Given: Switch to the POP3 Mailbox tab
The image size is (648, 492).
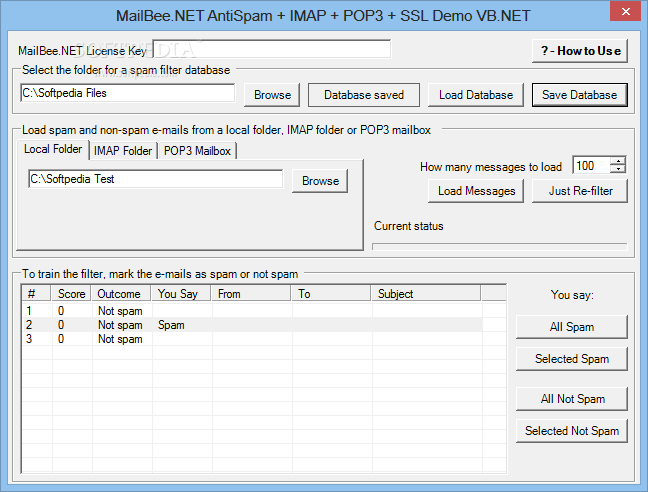Looking at the screenshot, I should [197, 151].
